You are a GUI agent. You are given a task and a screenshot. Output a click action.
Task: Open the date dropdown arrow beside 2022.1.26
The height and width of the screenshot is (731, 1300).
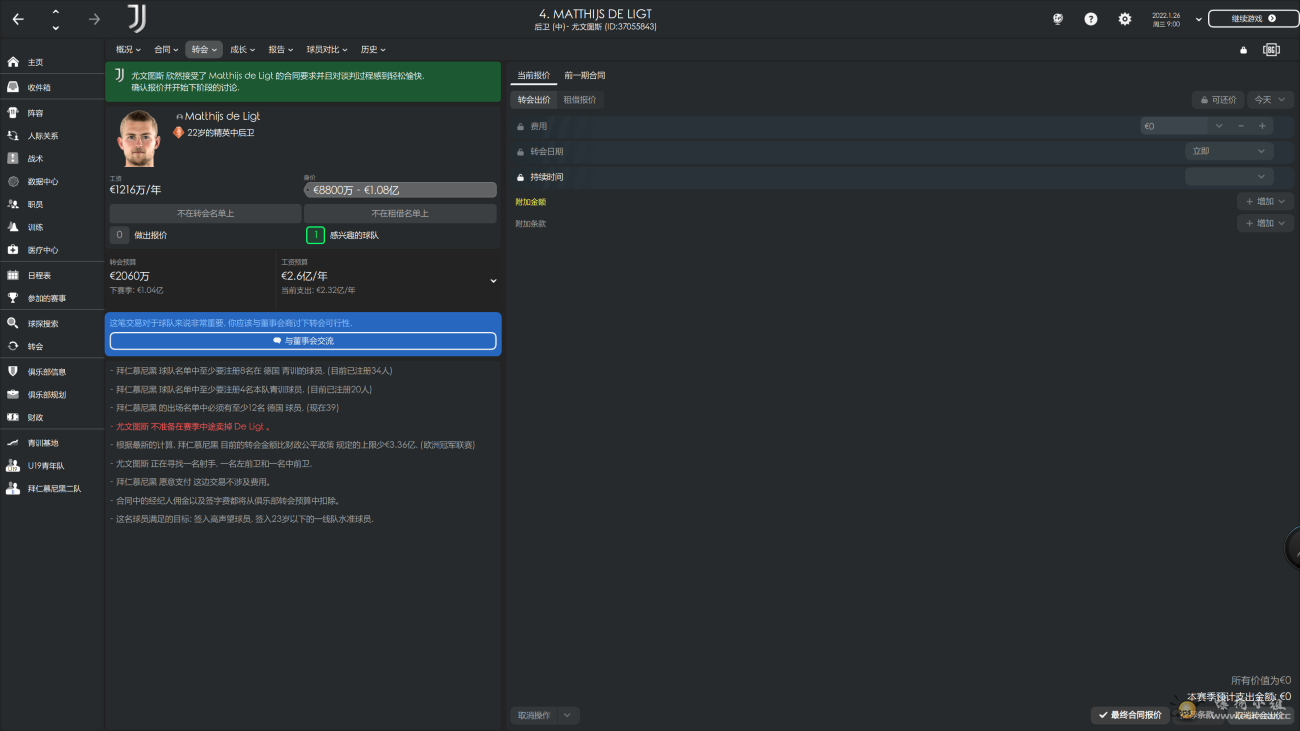click(1198, 19)
